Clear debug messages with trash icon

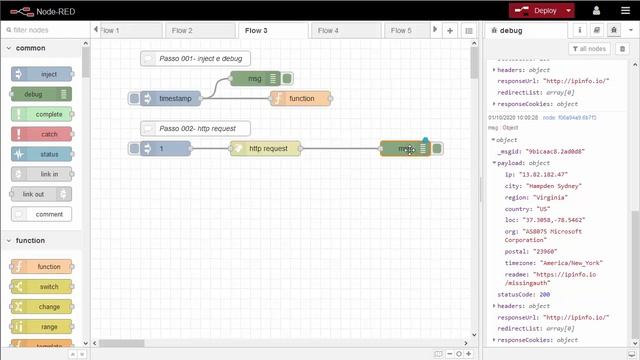[622, 49]
